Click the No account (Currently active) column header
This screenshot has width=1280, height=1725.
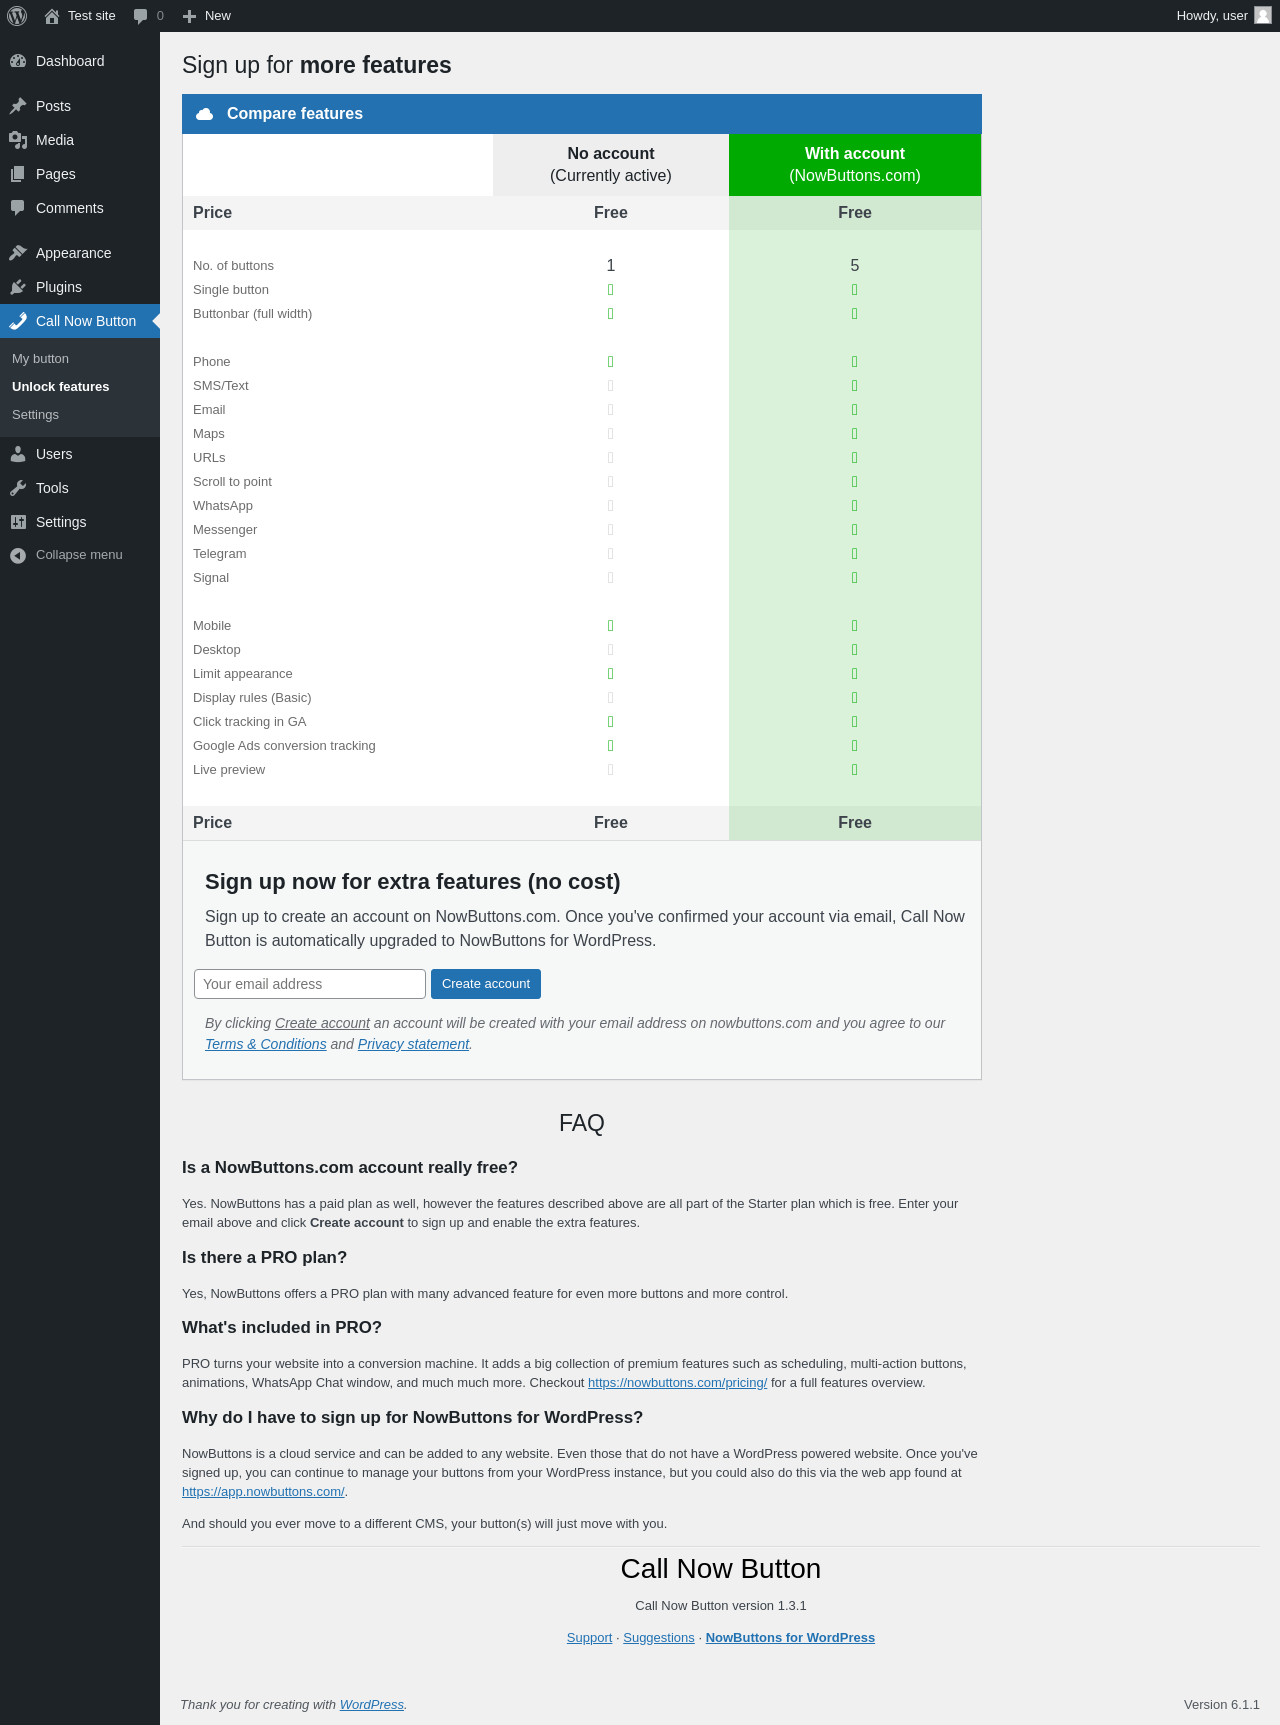(611, 165)
